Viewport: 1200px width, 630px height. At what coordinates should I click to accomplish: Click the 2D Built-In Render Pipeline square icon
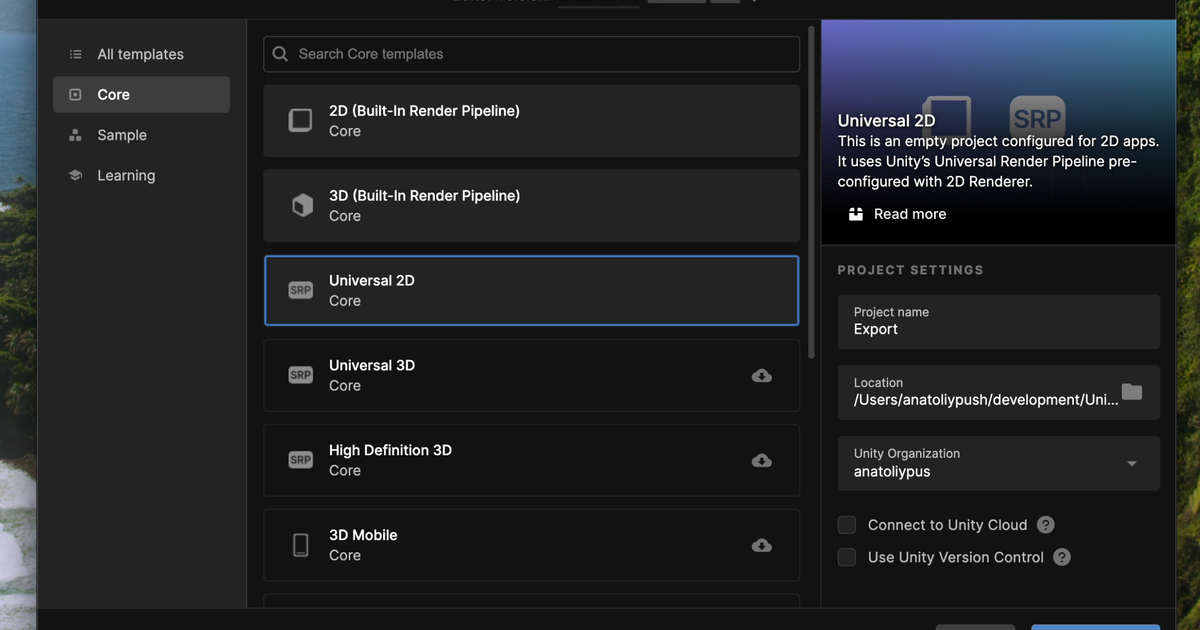pyautogui.click(x=300, y=121)
